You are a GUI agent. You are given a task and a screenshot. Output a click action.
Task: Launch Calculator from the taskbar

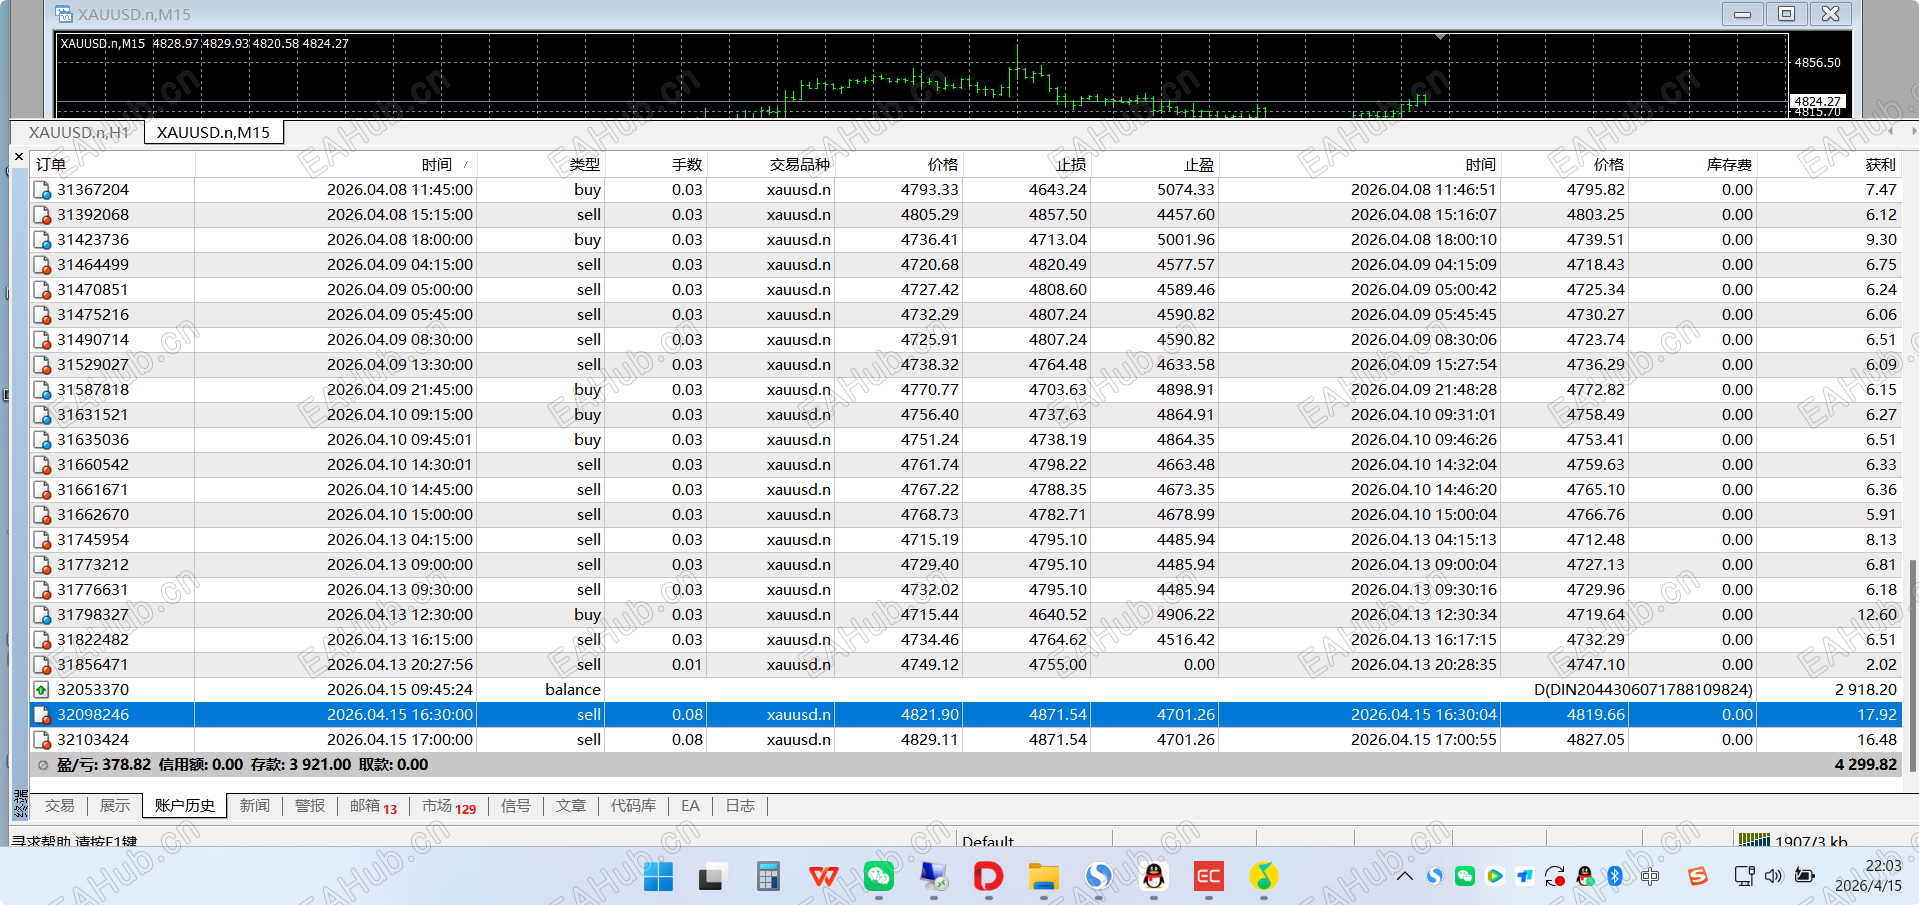pos(768,877)
